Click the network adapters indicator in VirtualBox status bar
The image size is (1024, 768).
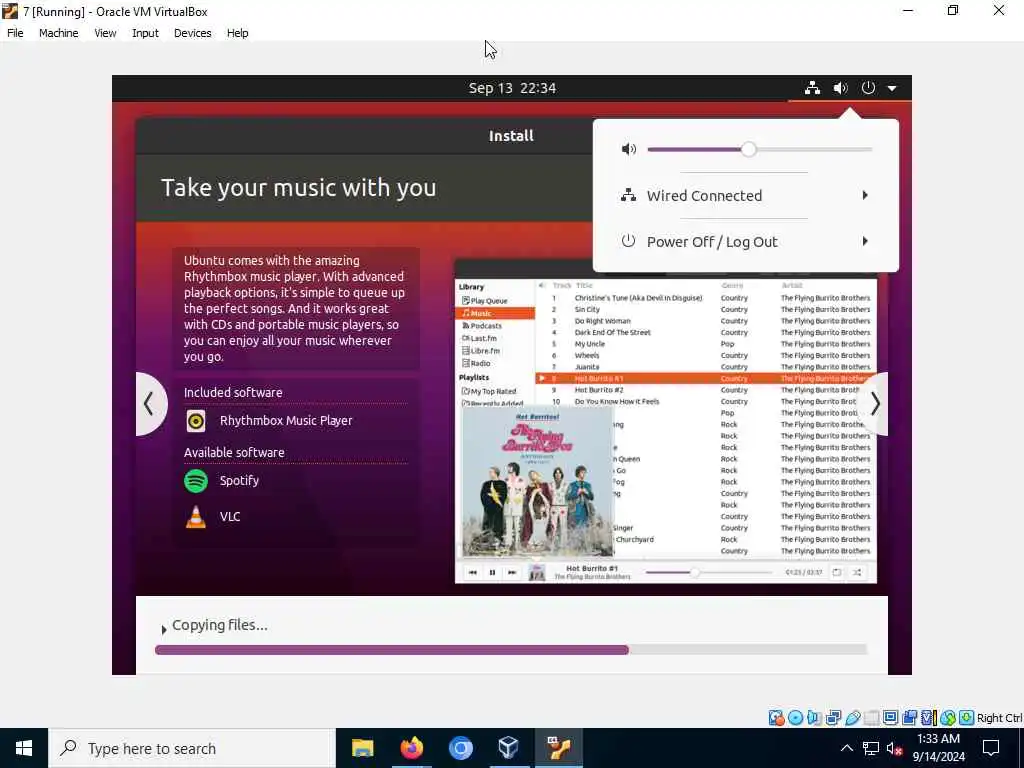[833, 718]
